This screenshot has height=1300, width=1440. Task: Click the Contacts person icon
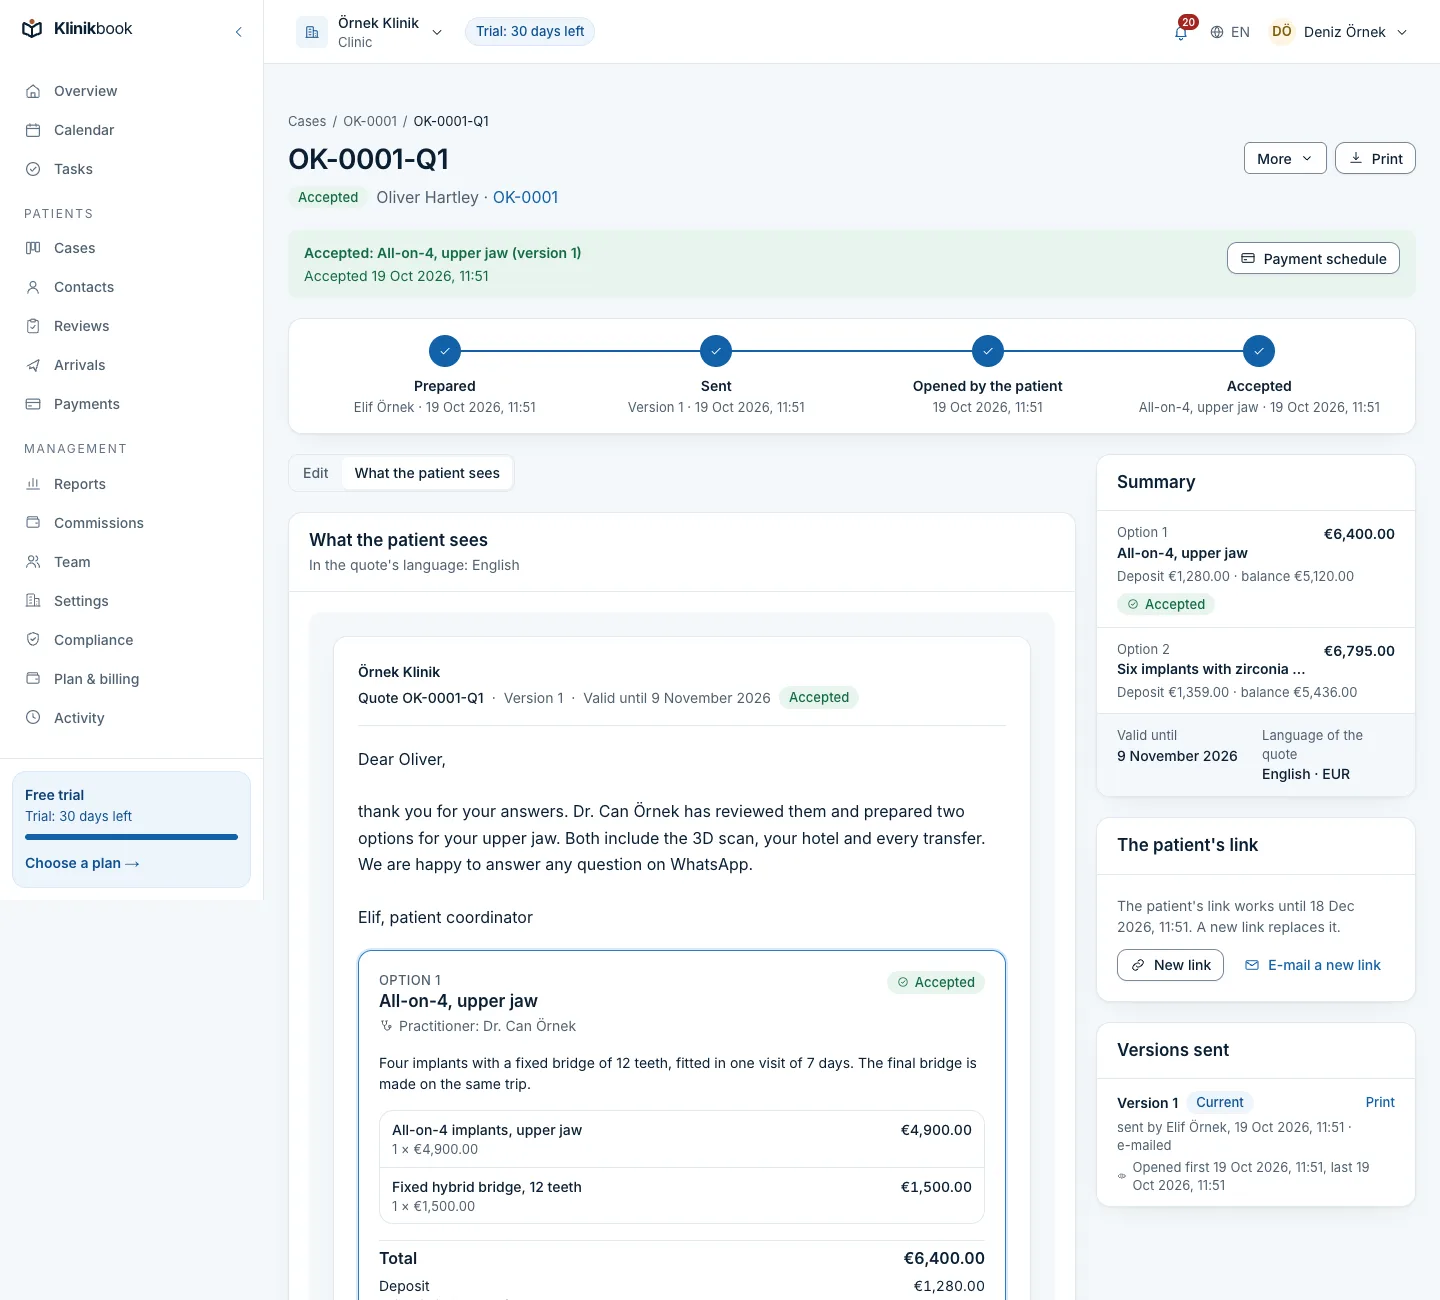point(33,287)
